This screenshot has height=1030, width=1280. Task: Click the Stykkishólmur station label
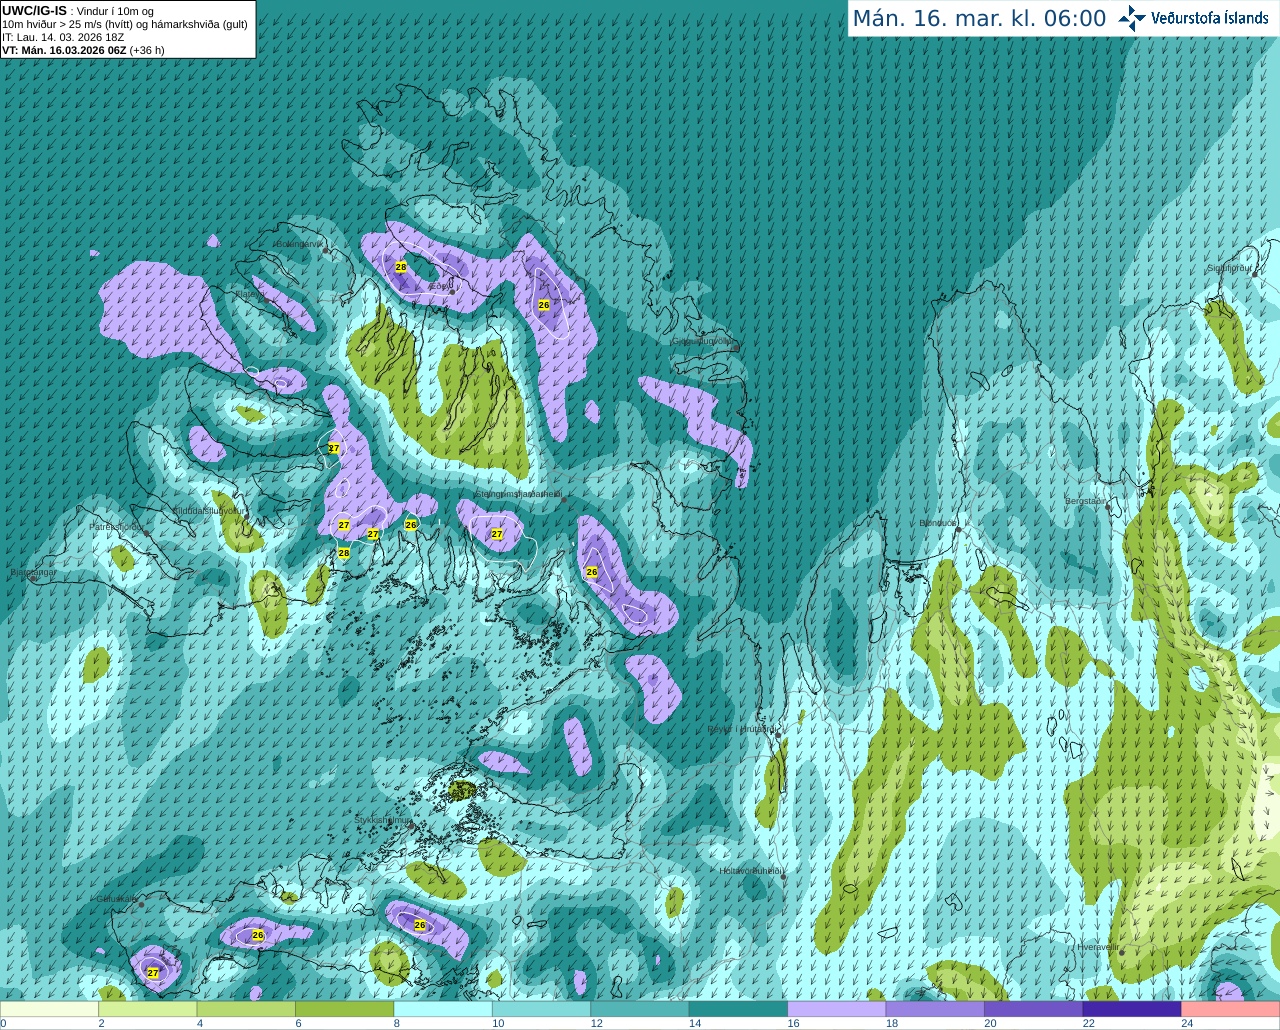coord(383,820)
